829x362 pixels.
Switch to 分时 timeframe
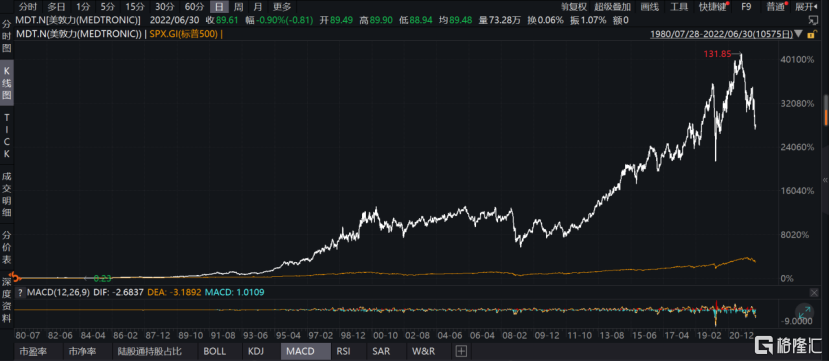(27, 7)
